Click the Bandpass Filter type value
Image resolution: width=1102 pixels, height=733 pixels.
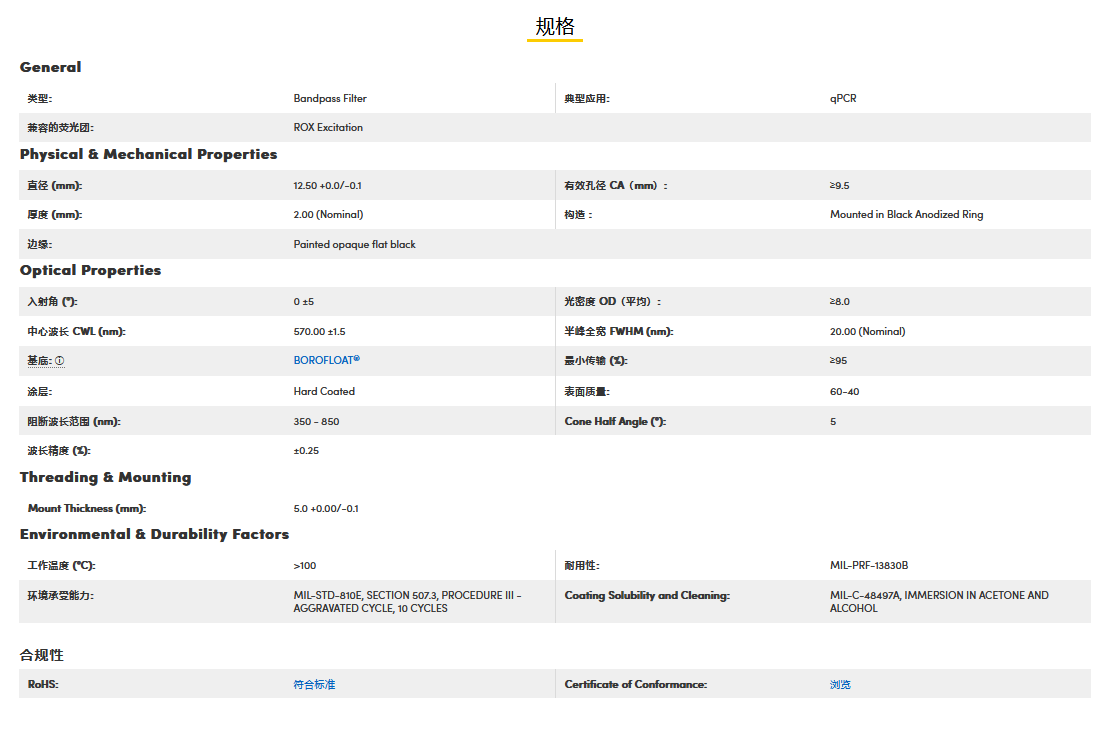(x=330, y=99)
